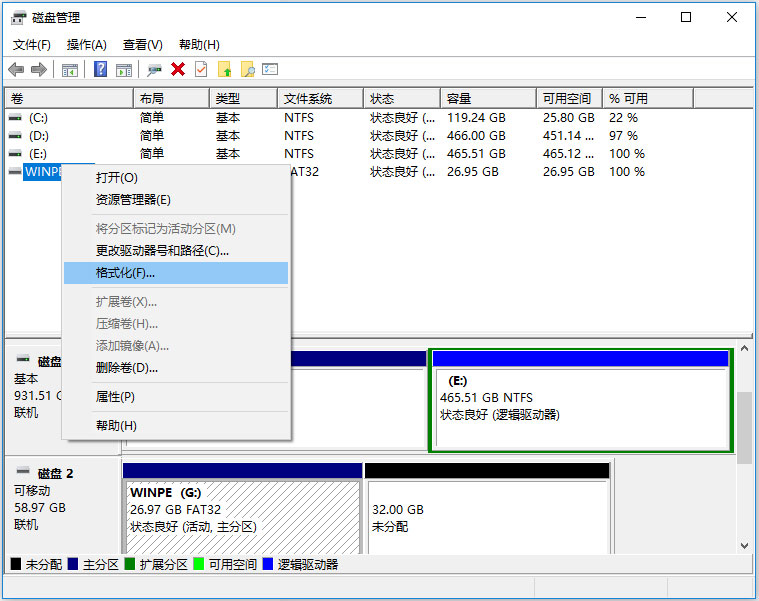Click the folder with magnifier icon
The height and width of the screenshot is (601, 759).
click(247, 69)
